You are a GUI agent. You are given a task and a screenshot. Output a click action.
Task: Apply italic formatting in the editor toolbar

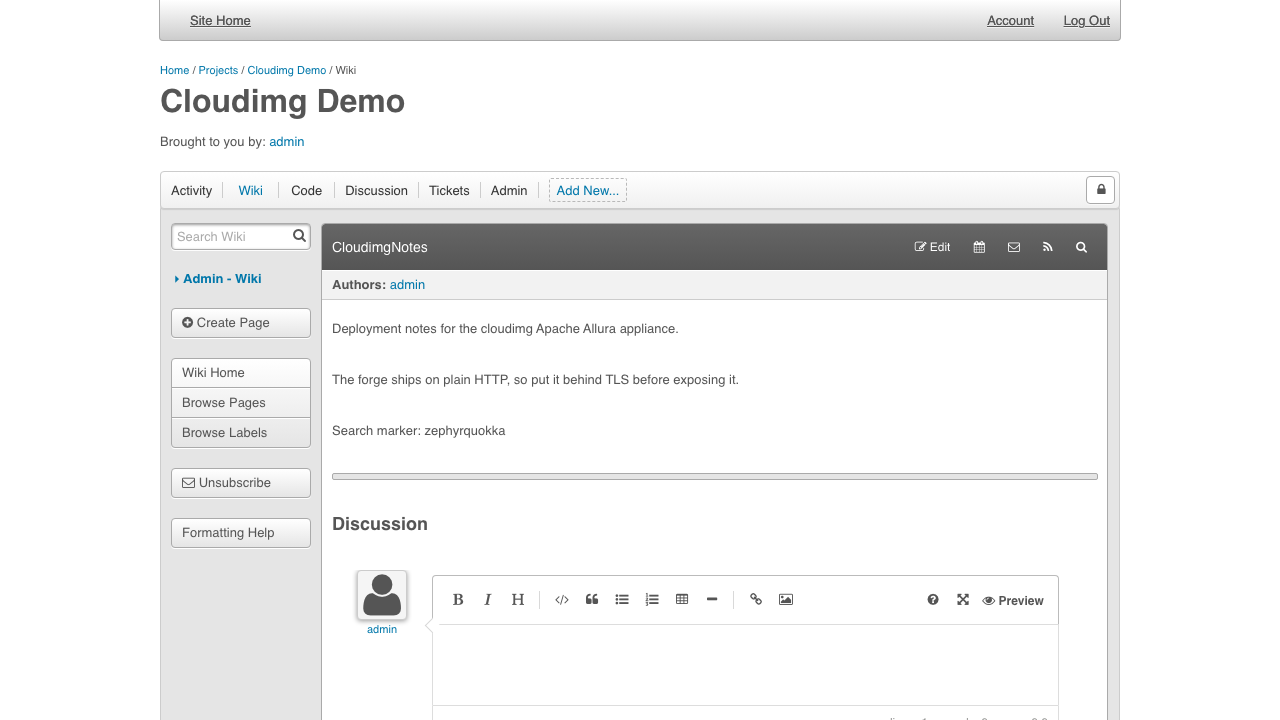488,600
